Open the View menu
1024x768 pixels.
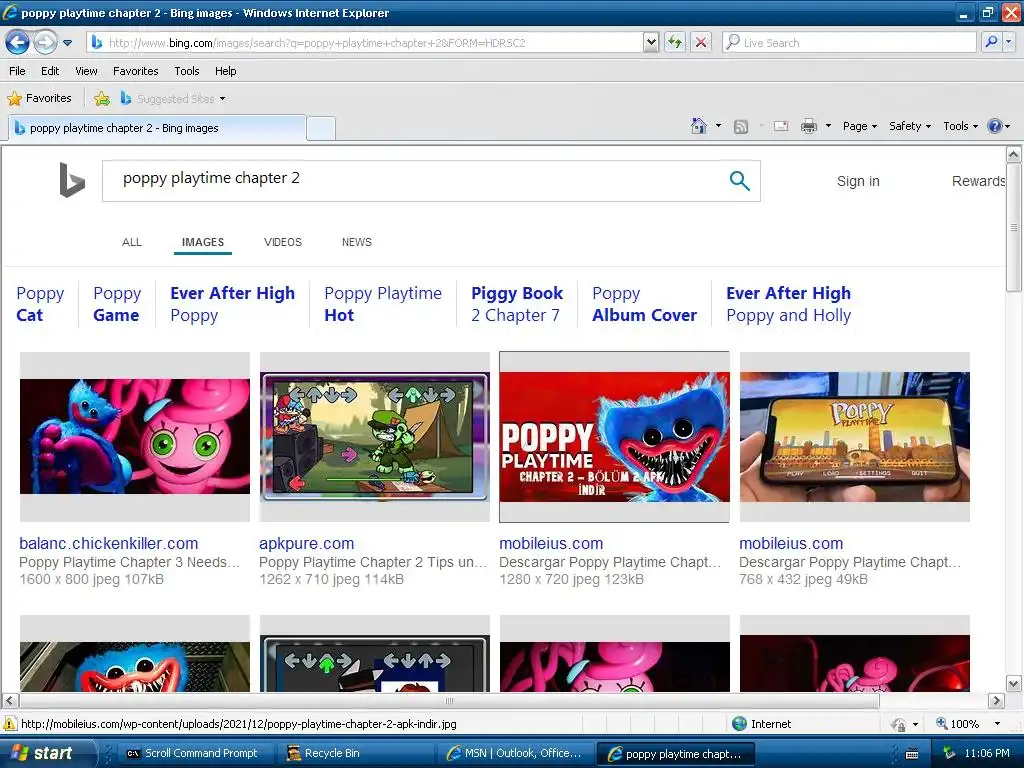pos(86,71)
